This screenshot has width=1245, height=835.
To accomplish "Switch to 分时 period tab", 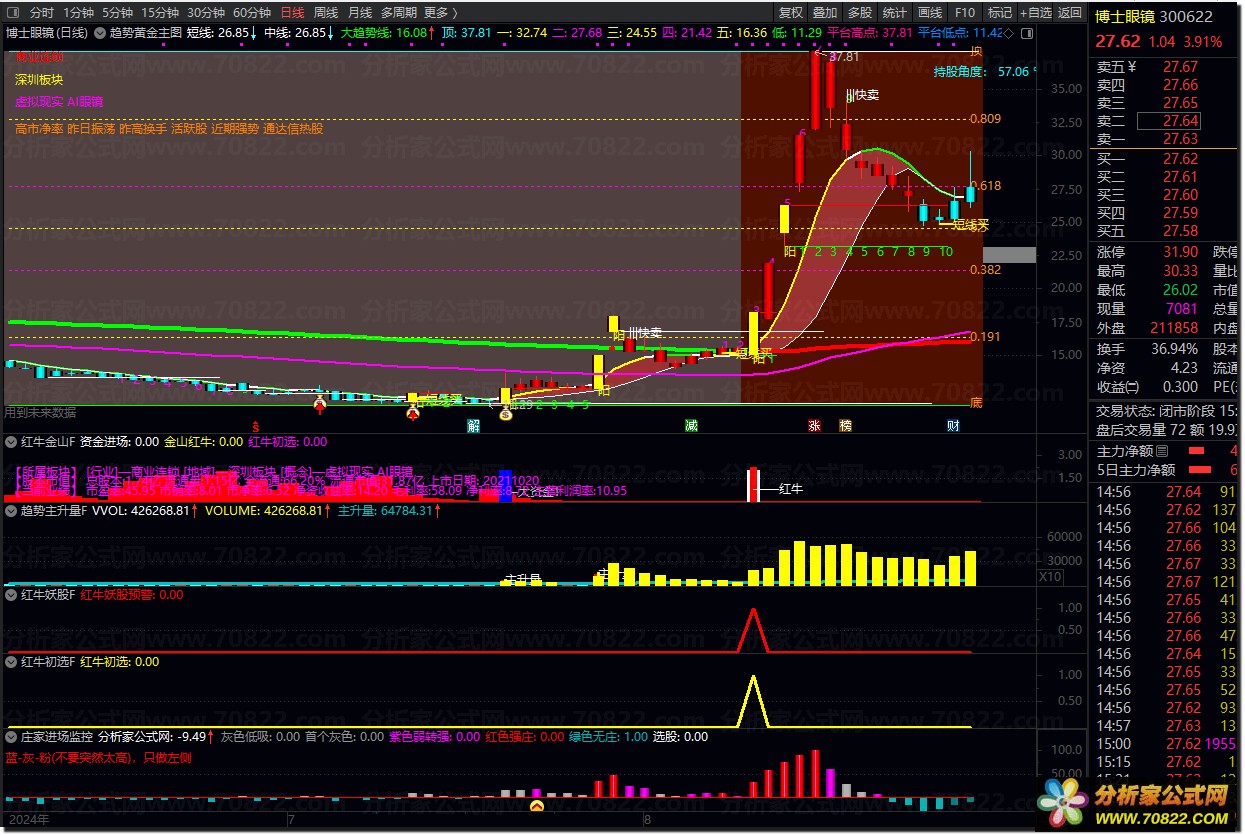I will [42, 13].
